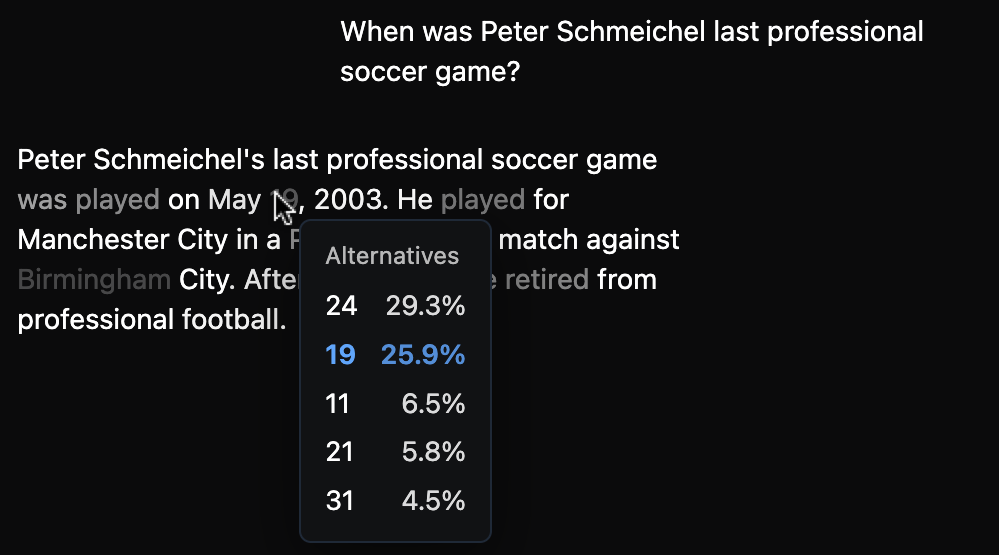The height and width of the screenshot is (555, 999).
Task: Select alternative token 24 at 29.3%
Action: [395, 306]
